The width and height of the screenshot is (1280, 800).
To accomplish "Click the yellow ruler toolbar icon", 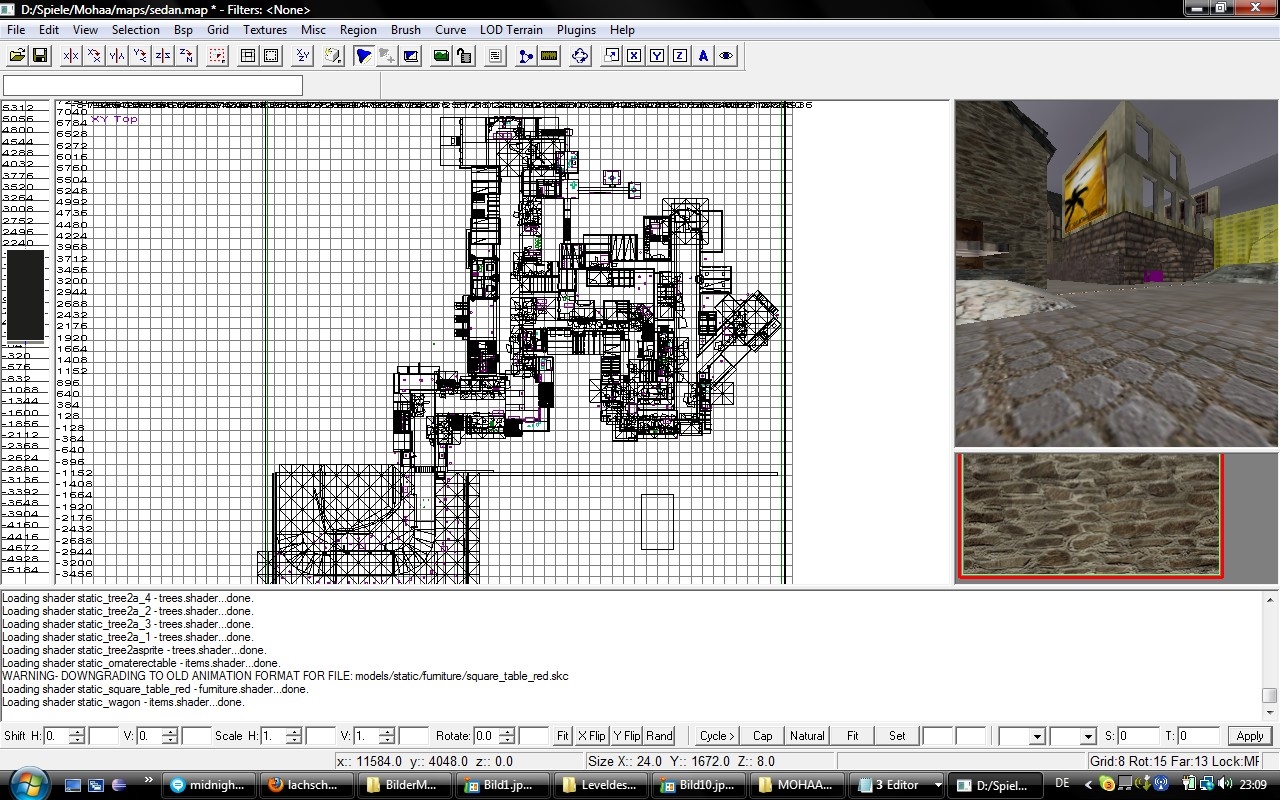I will [549, 56].
